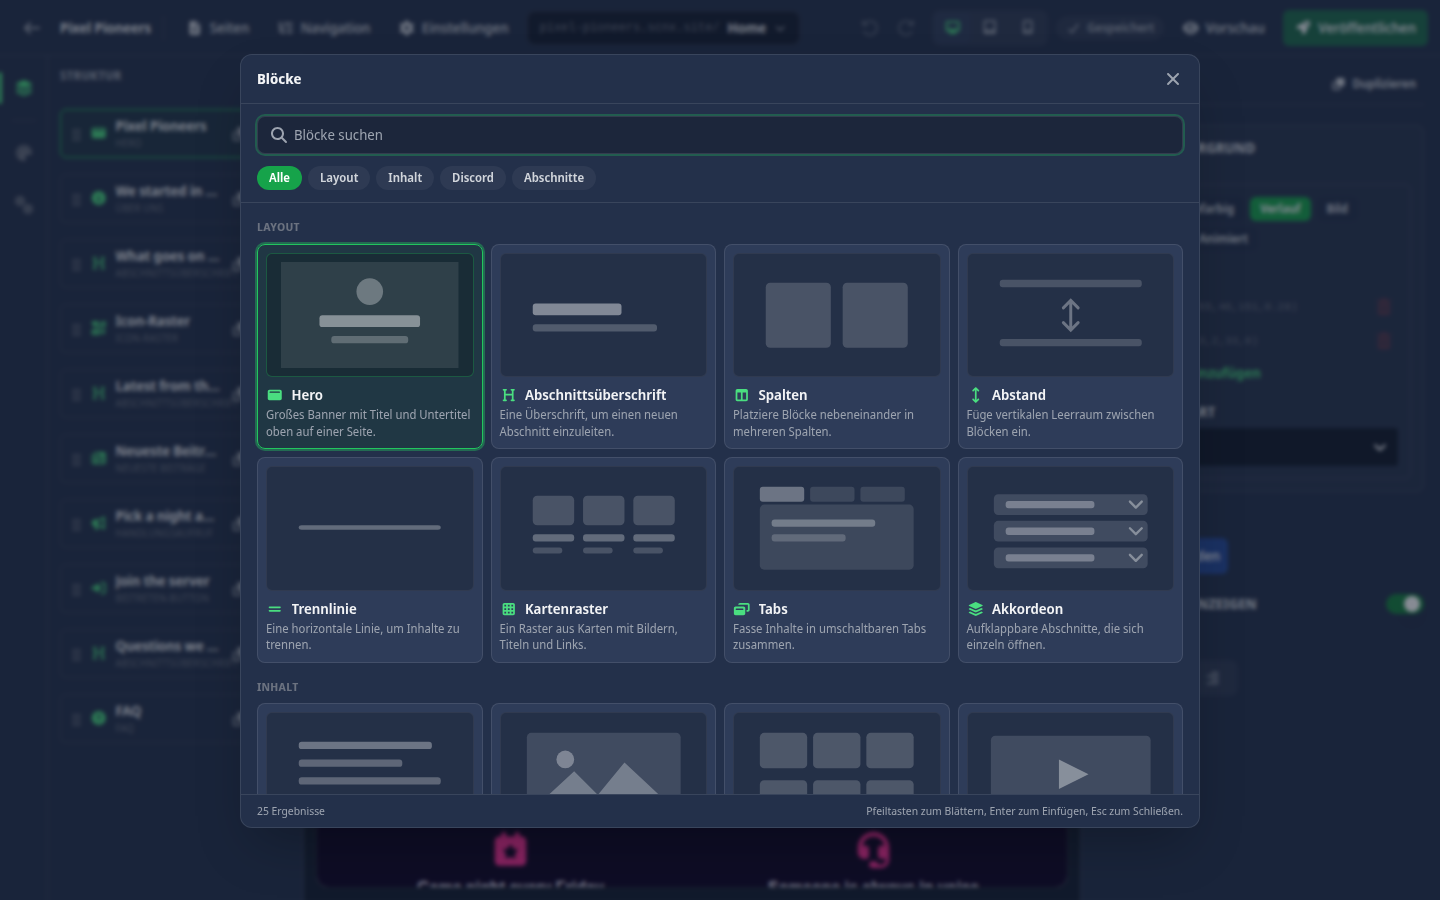
Task: Select the Hero block card
Action: coord(370,347)
